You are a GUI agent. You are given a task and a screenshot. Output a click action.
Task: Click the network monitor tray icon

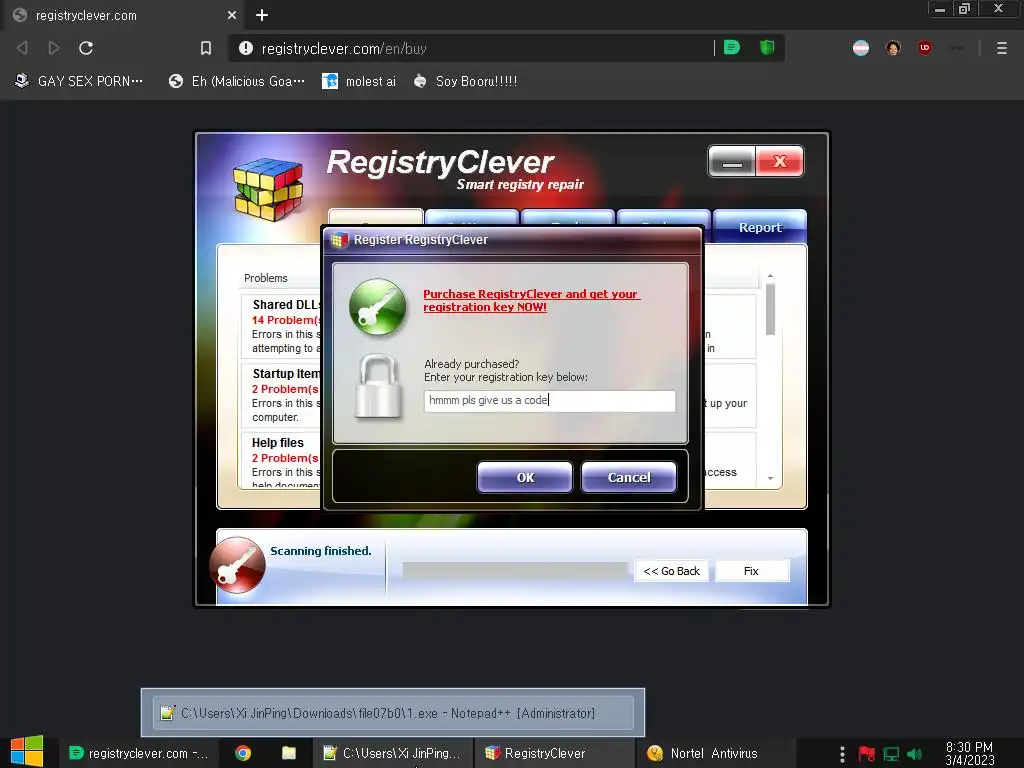point(891,754)
